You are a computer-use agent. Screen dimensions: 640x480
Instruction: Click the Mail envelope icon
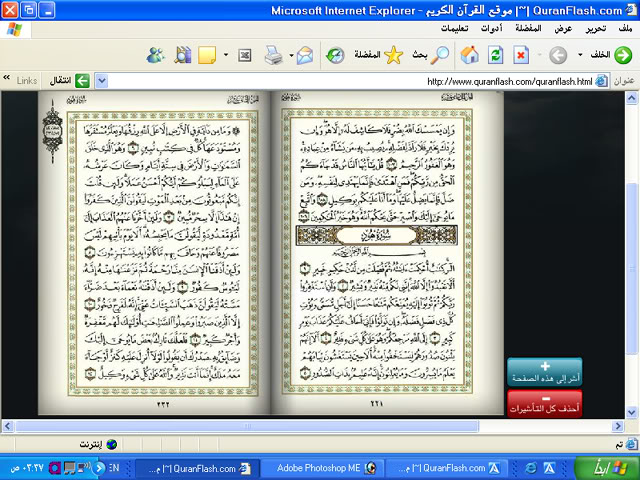[x=305, y=55]
